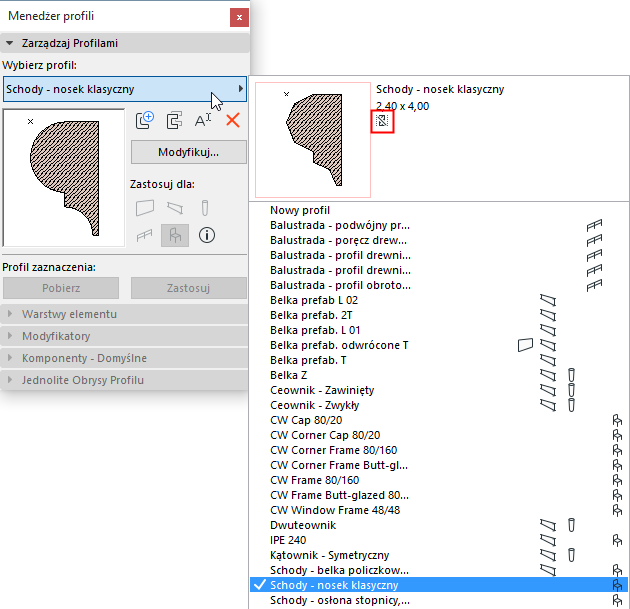
Task: Toggle Beam use under Zastosuj dla
Action: click(x=175, y=208)
